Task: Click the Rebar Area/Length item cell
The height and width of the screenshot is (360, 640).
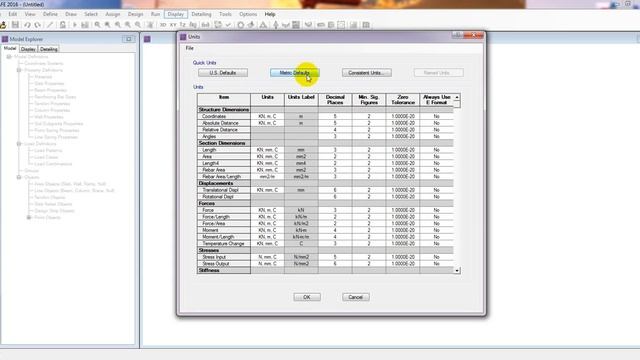Action: (224, 177)
